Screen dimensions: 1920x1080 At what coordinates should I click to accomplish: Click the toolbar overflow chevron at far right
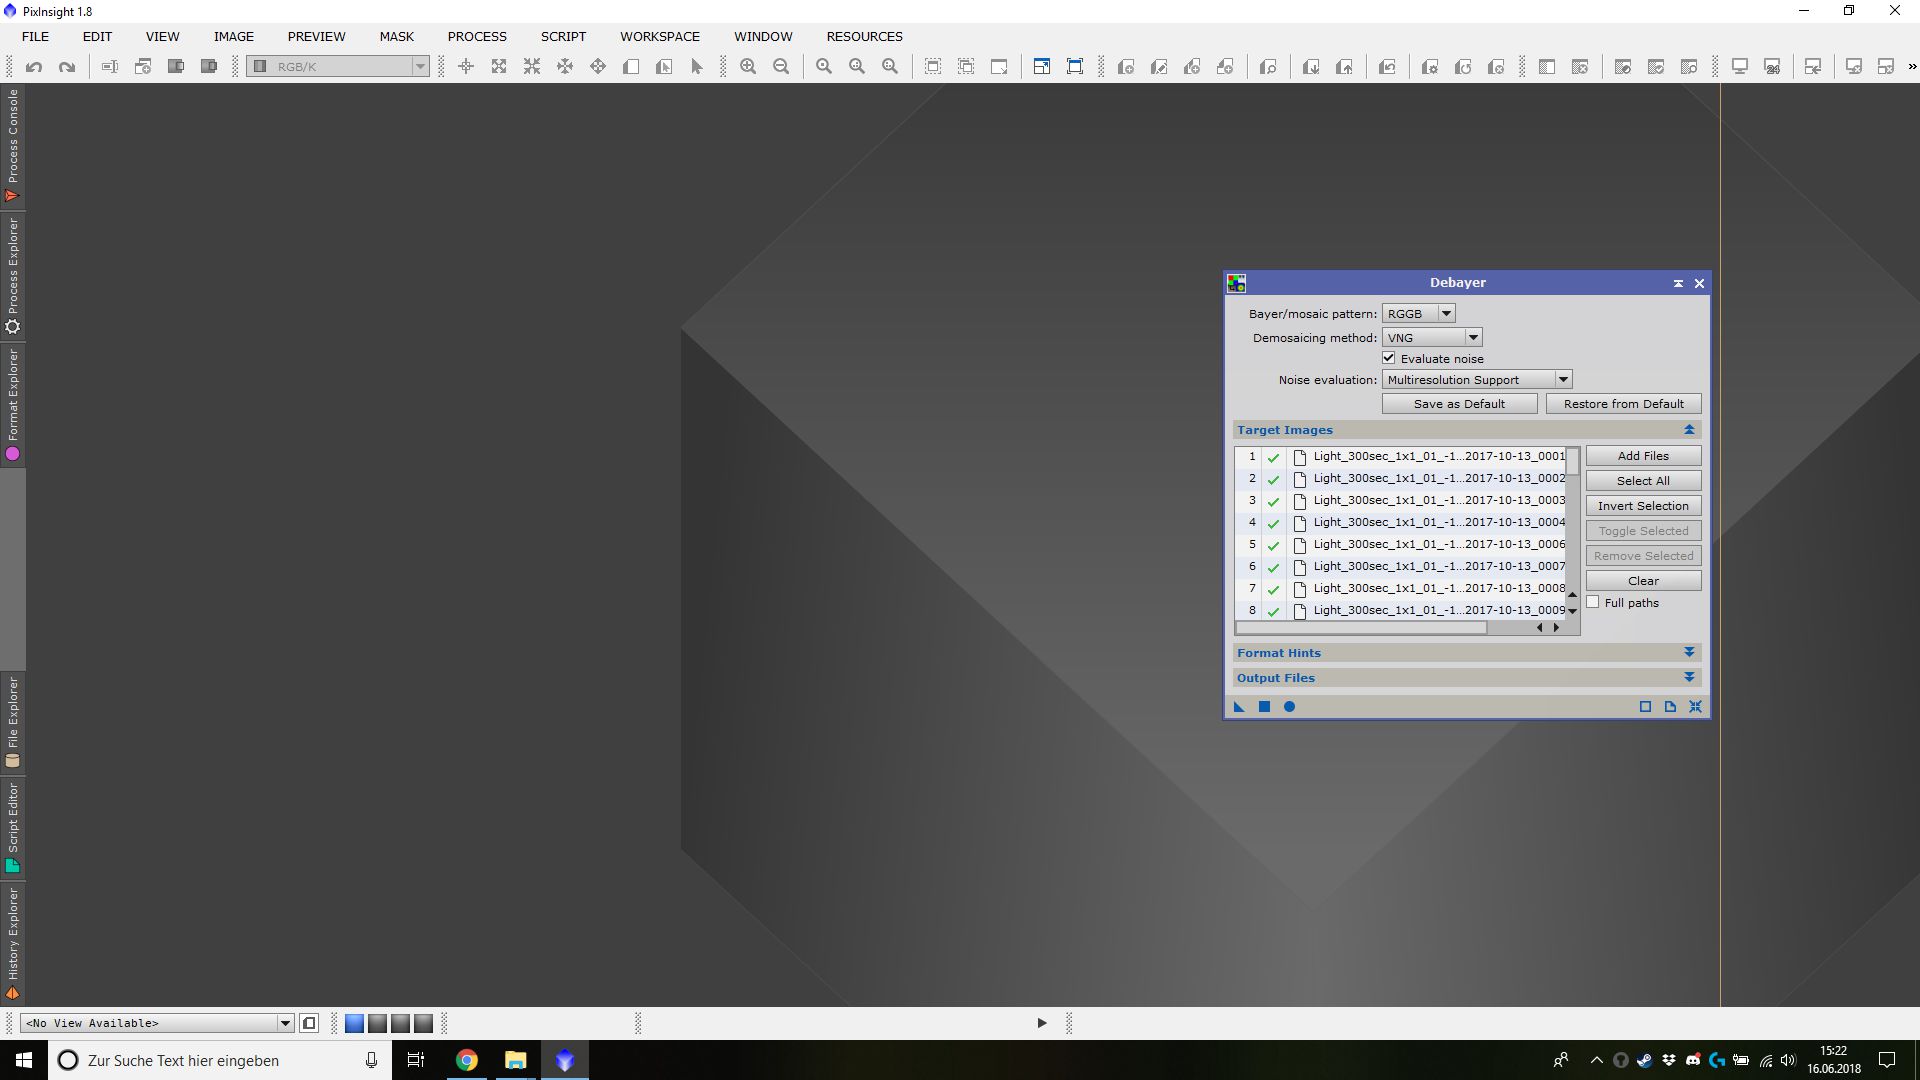coord(1912,67)
